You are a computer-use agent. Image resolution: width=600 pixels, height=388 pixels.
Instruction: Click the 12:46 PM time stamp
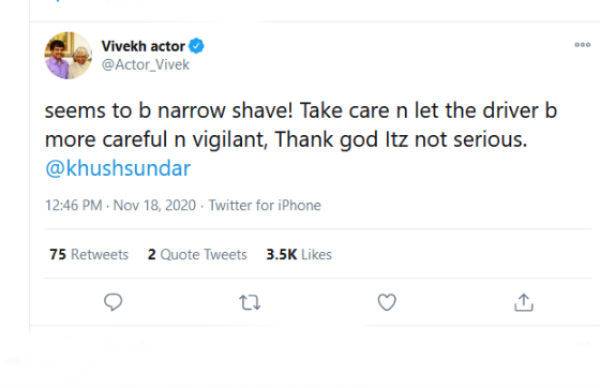[73, 205]
